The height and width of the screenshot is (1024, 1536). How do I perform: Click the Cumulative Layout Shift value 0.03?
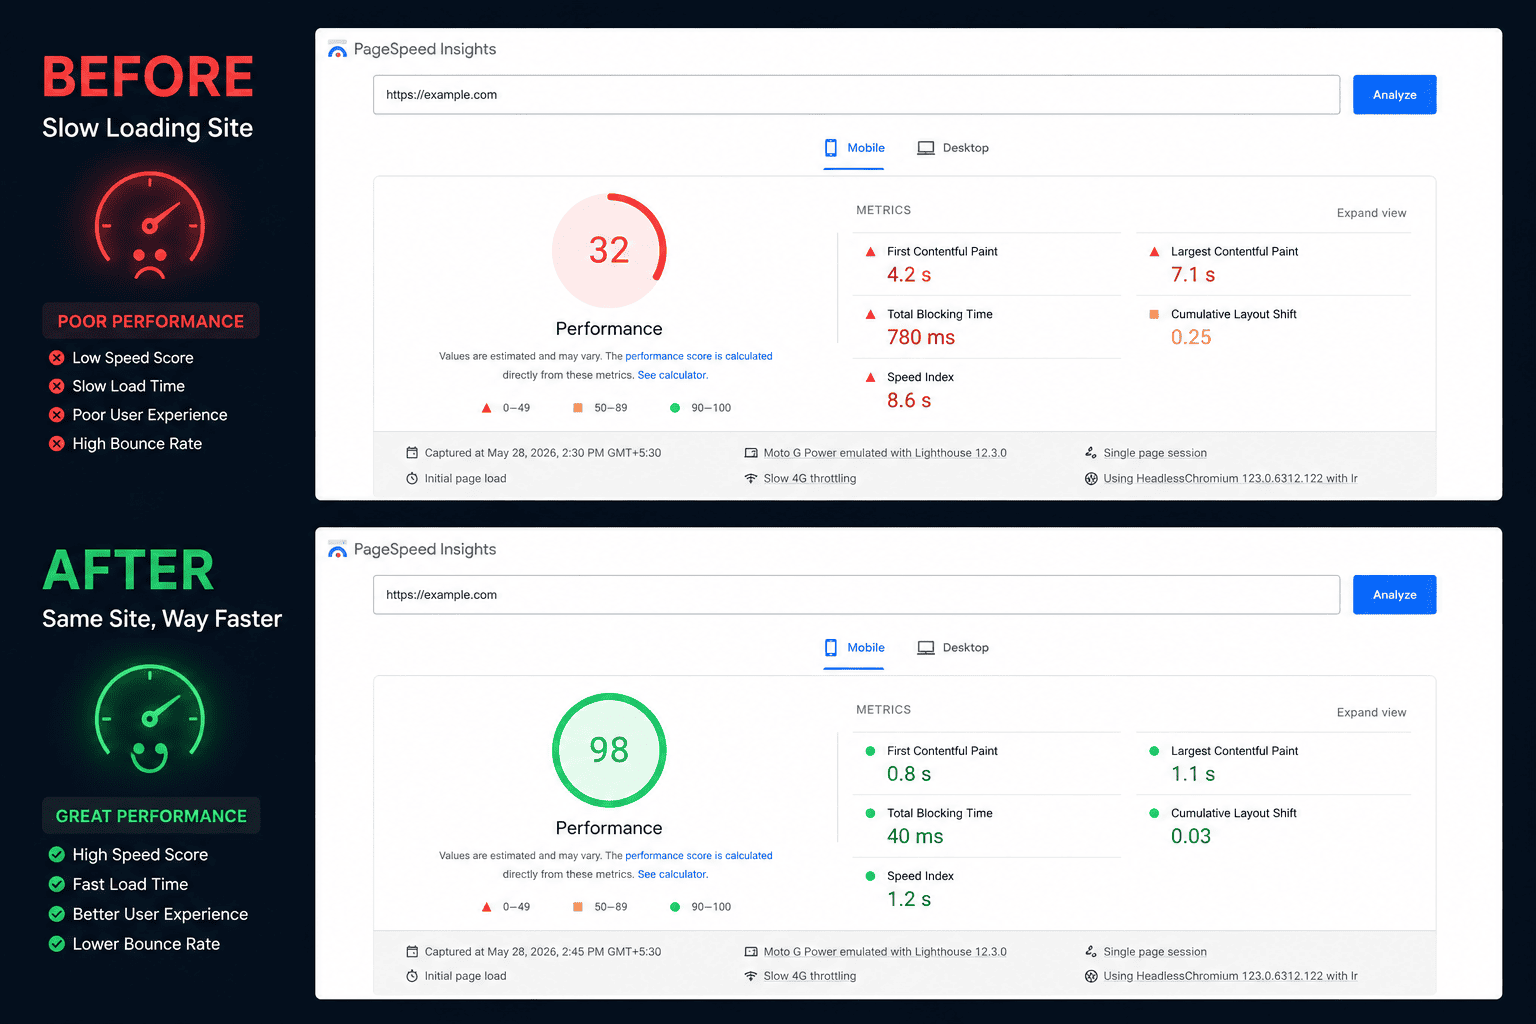coord(1191,837)
